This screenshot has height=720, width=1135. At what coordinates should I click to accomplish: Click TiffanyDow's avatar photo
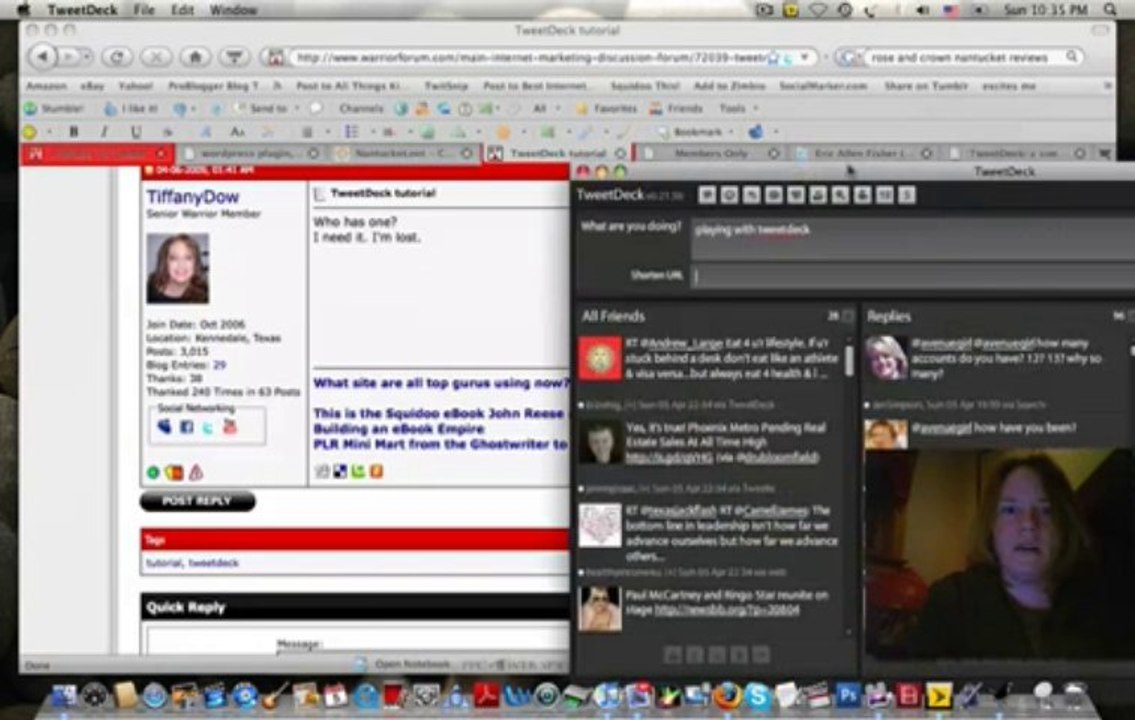pos(177,268)
